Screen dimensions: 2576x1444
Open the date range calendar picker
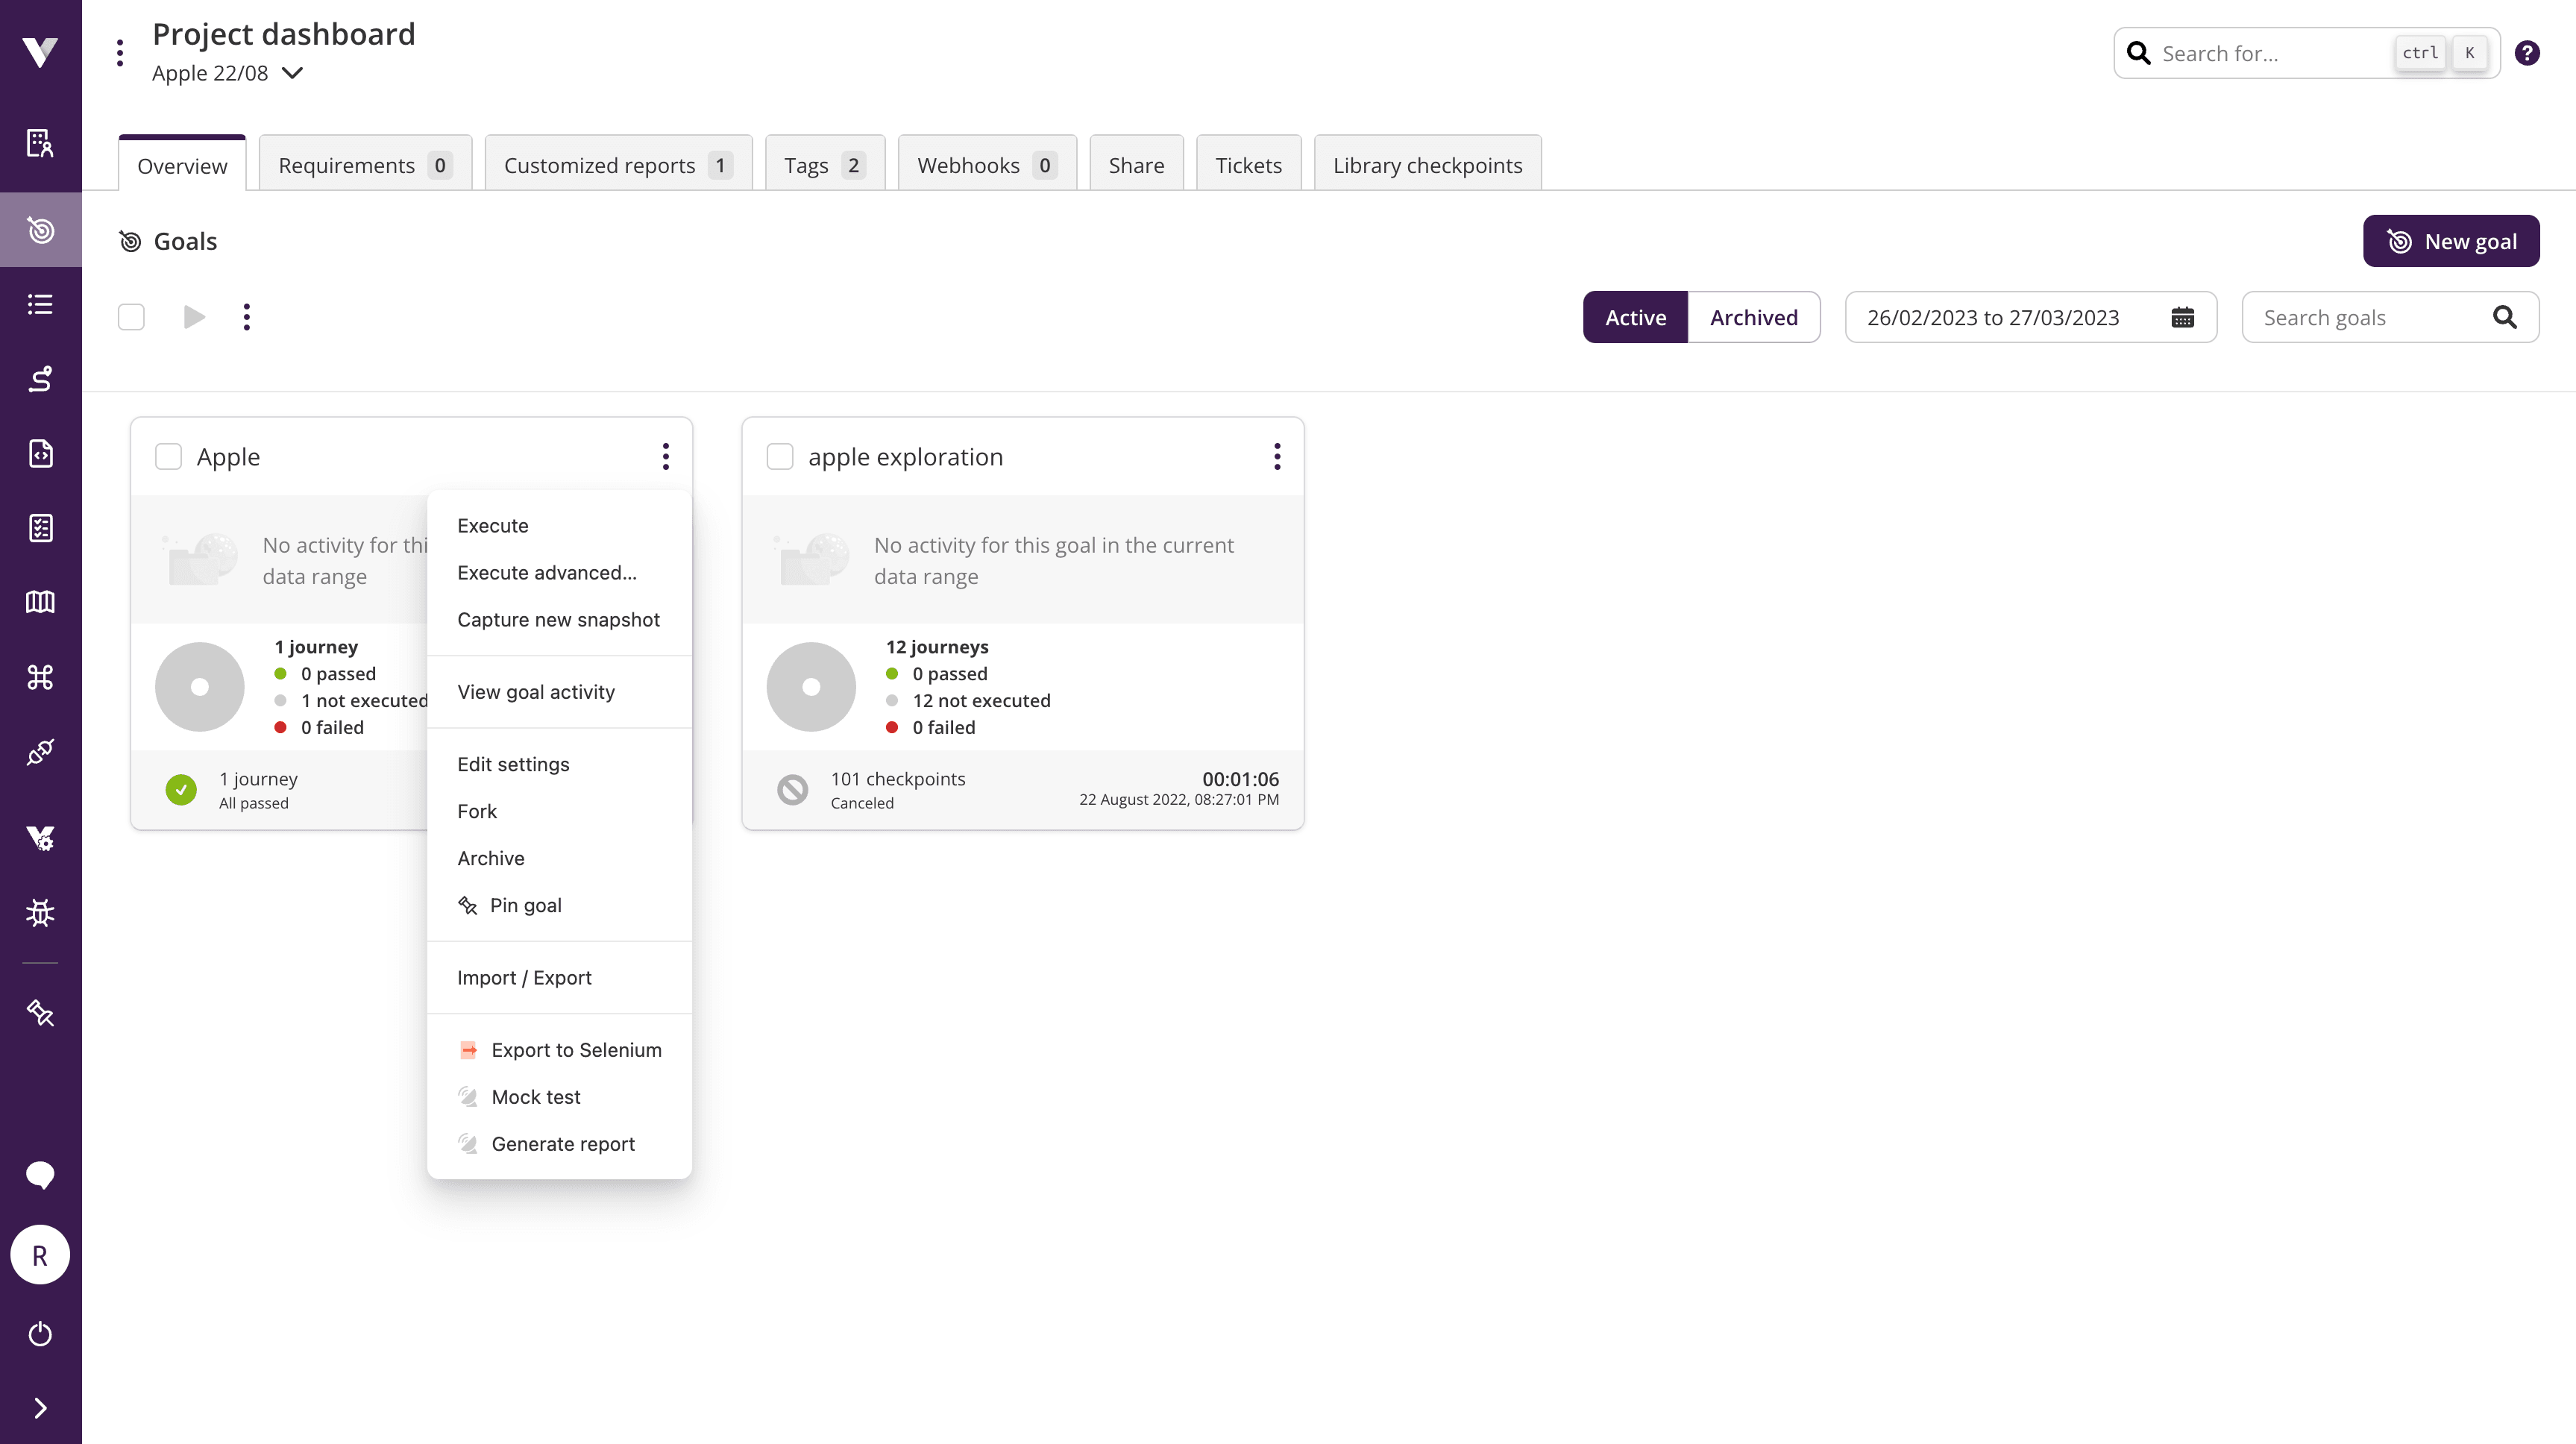point(2183,317)
